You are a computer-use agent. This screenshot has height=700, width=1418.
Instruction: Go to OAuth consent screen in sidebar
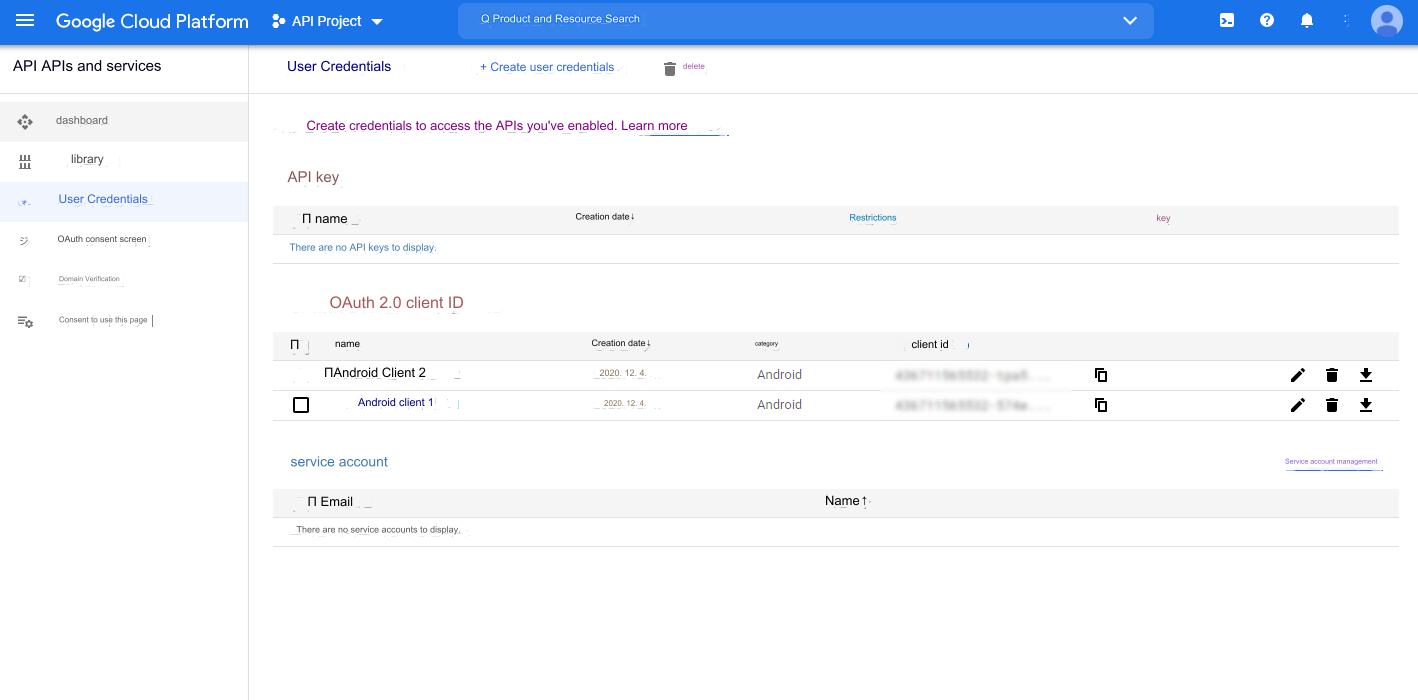(102, 240)
